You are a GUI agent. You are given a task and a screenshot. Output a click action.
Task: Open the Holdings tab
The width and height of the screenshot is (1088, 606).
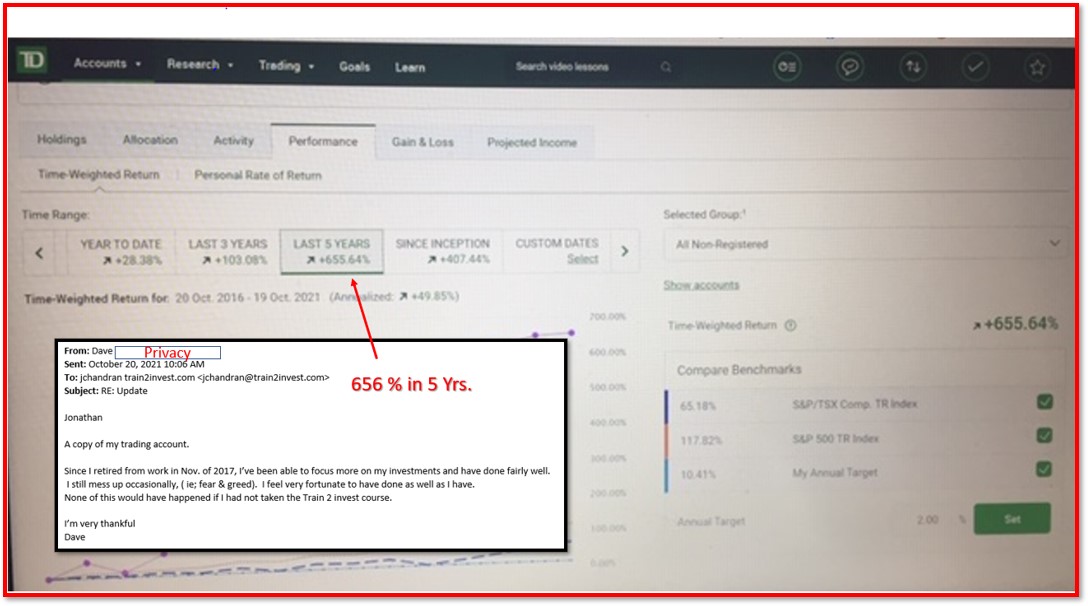(x=62, y=140)
